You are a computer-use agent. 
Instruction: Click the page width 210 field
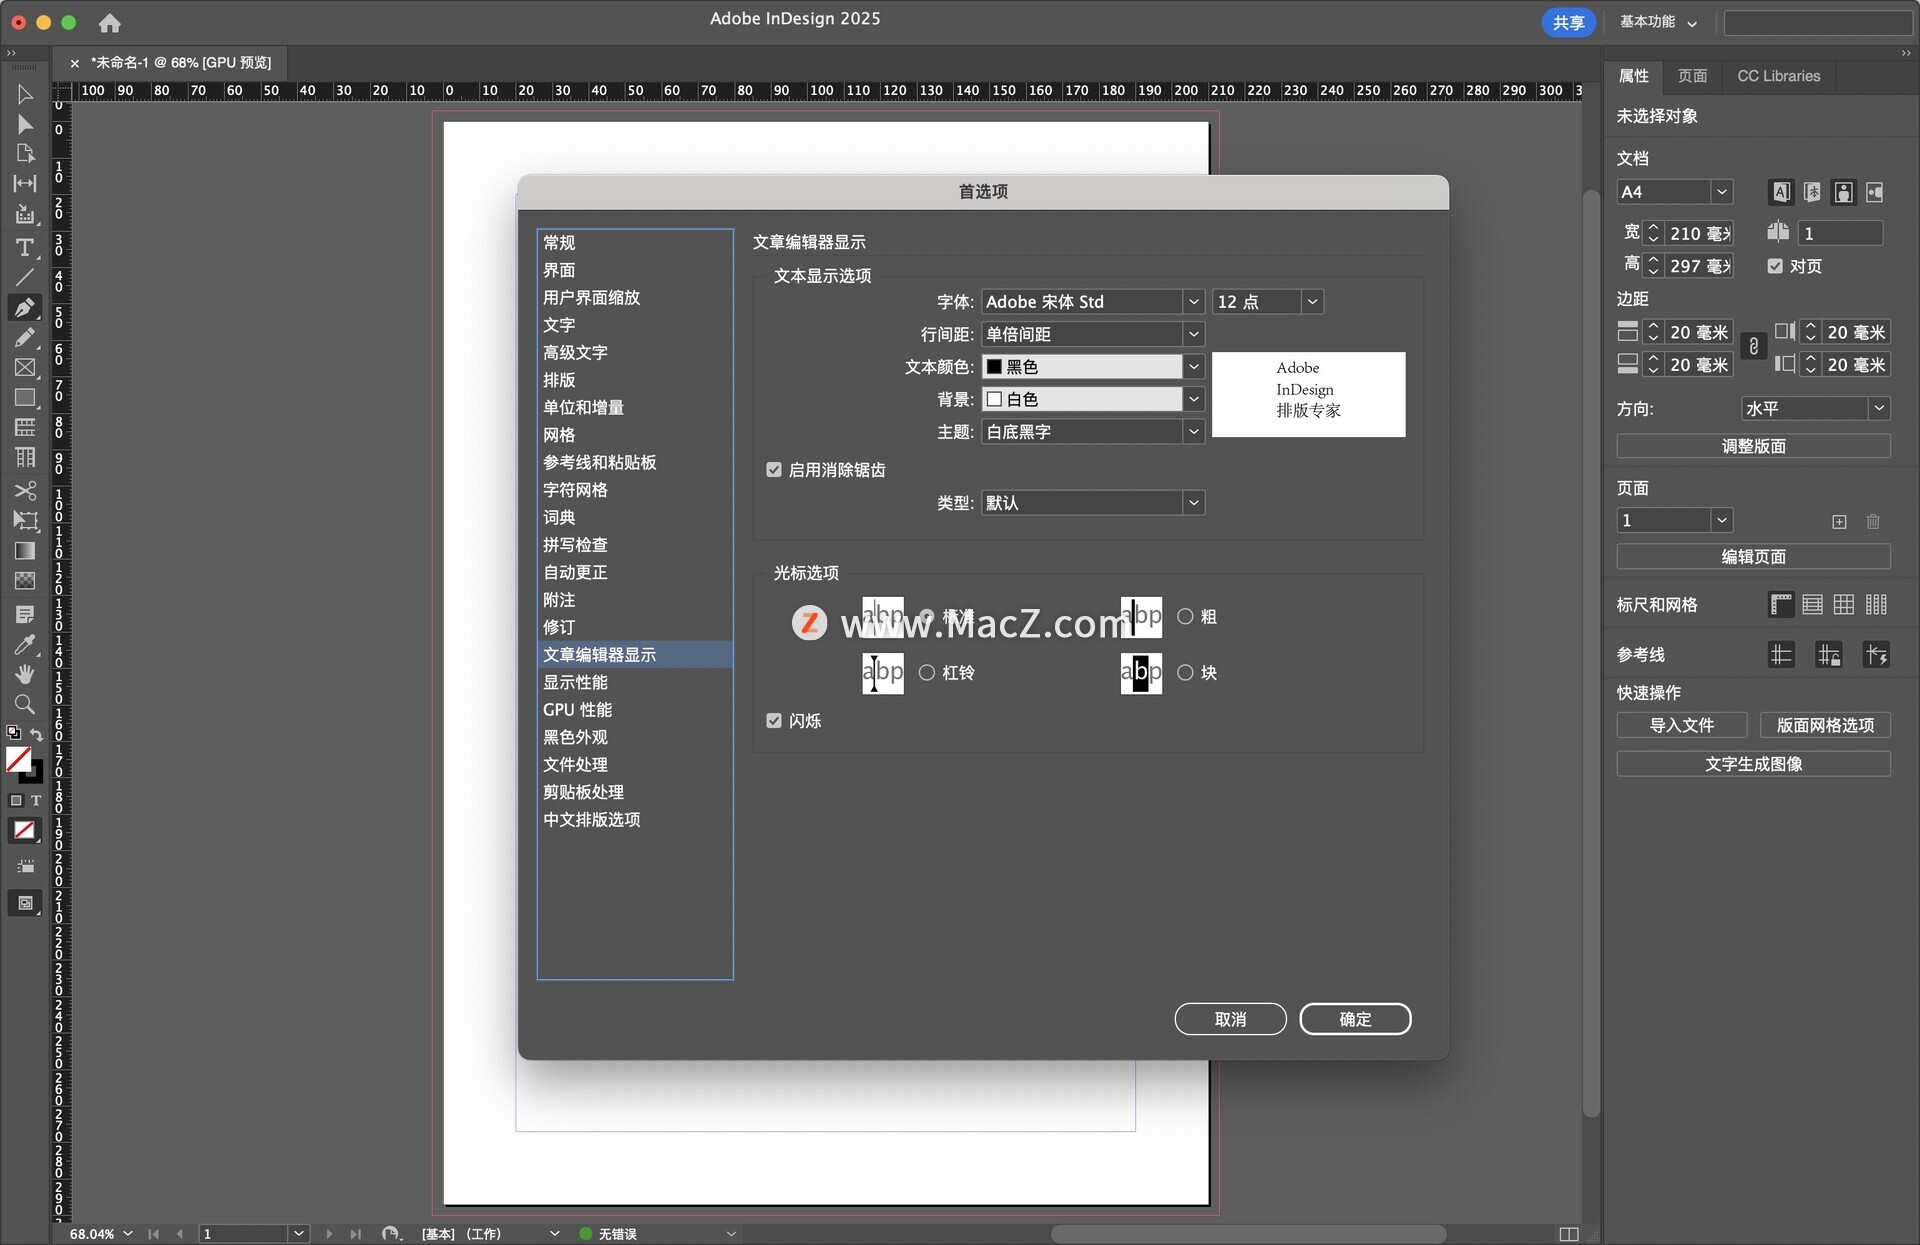tap(1697, 233)
